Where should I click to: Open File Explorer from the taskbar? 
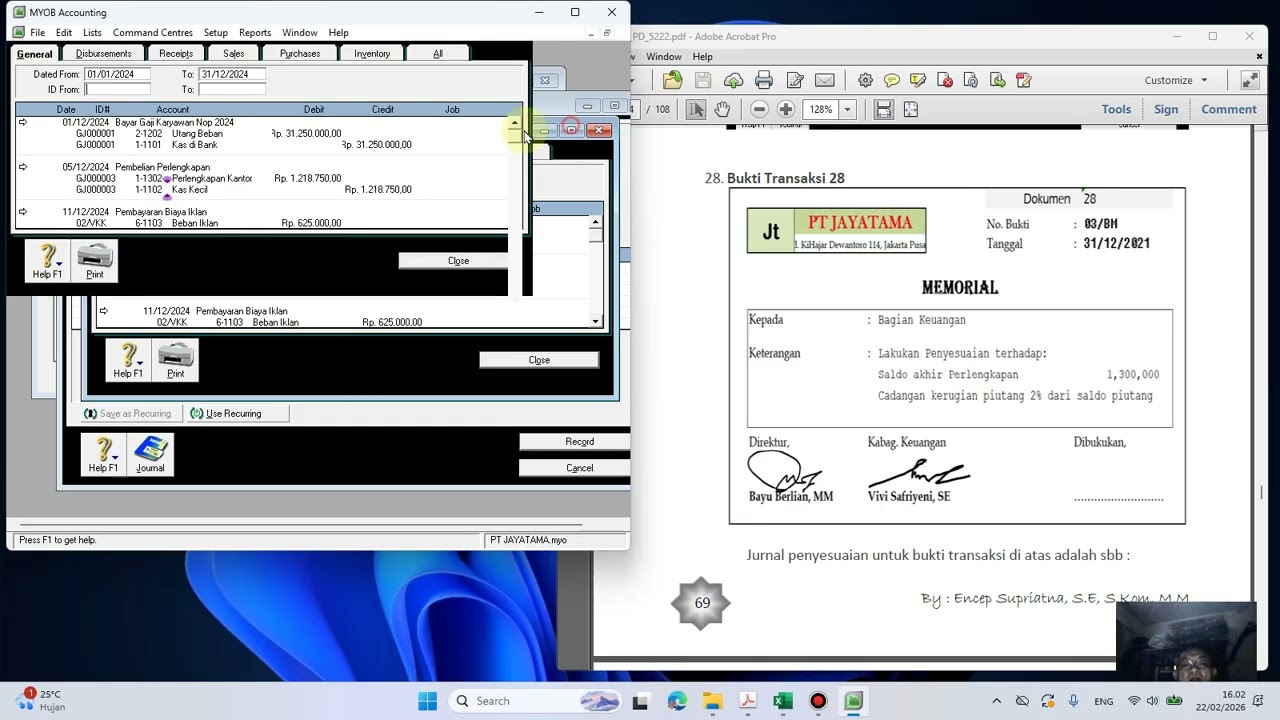click(712, 701)
